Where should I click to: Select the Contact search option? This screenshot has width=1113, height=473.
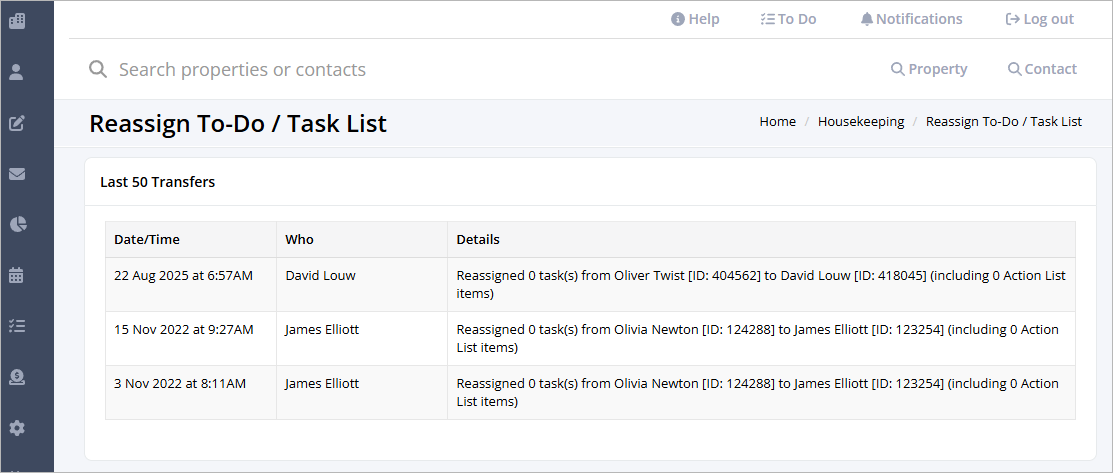[1042, 69]
